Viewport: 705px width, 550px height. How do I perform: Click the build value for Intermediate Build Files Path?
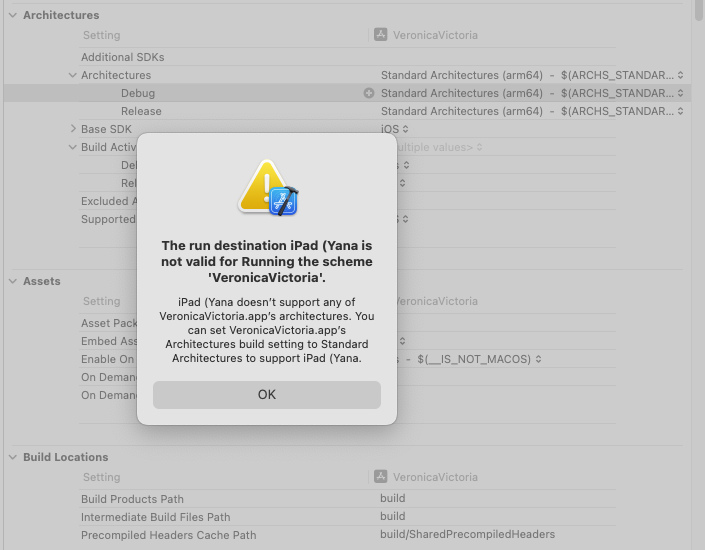tap(393, 516)
